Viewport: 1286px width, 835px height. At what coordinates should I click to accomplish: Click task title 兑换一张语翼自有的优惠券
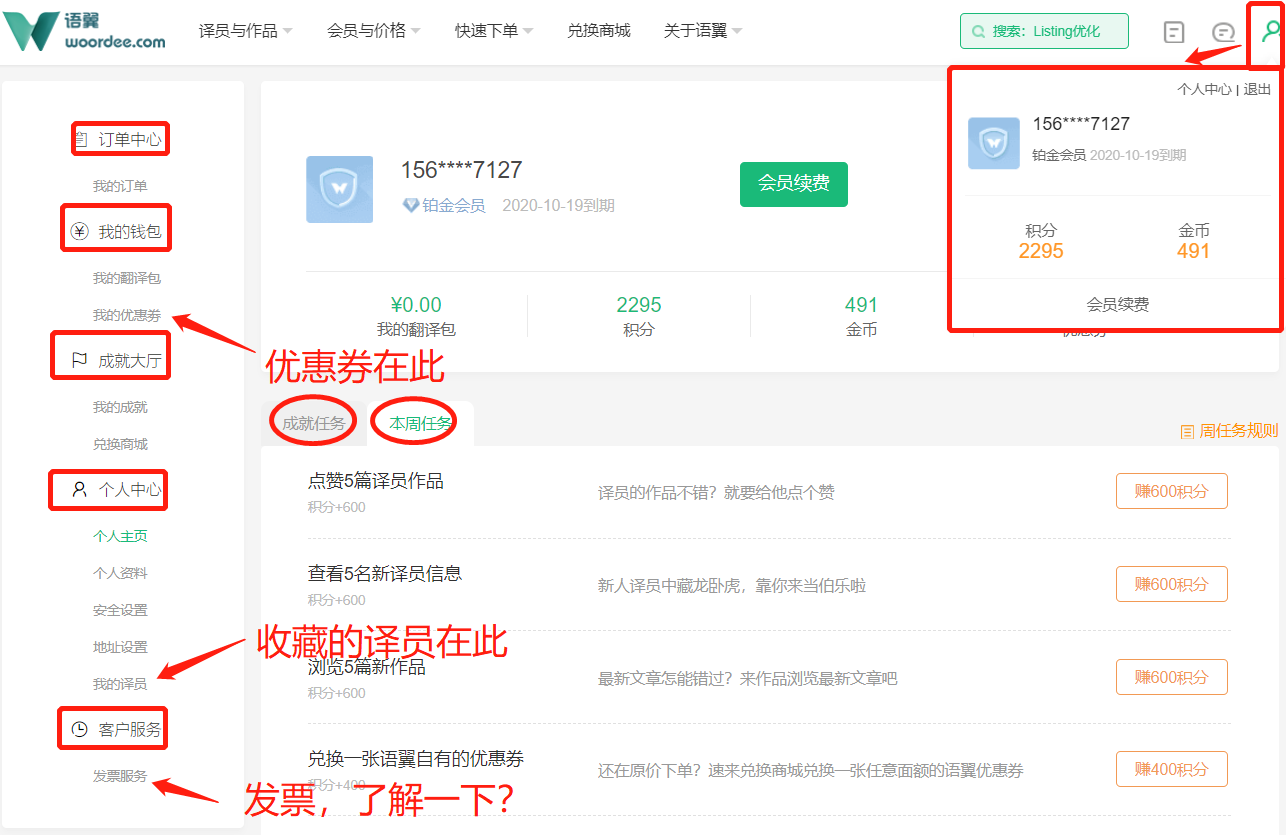pos(416,759)
